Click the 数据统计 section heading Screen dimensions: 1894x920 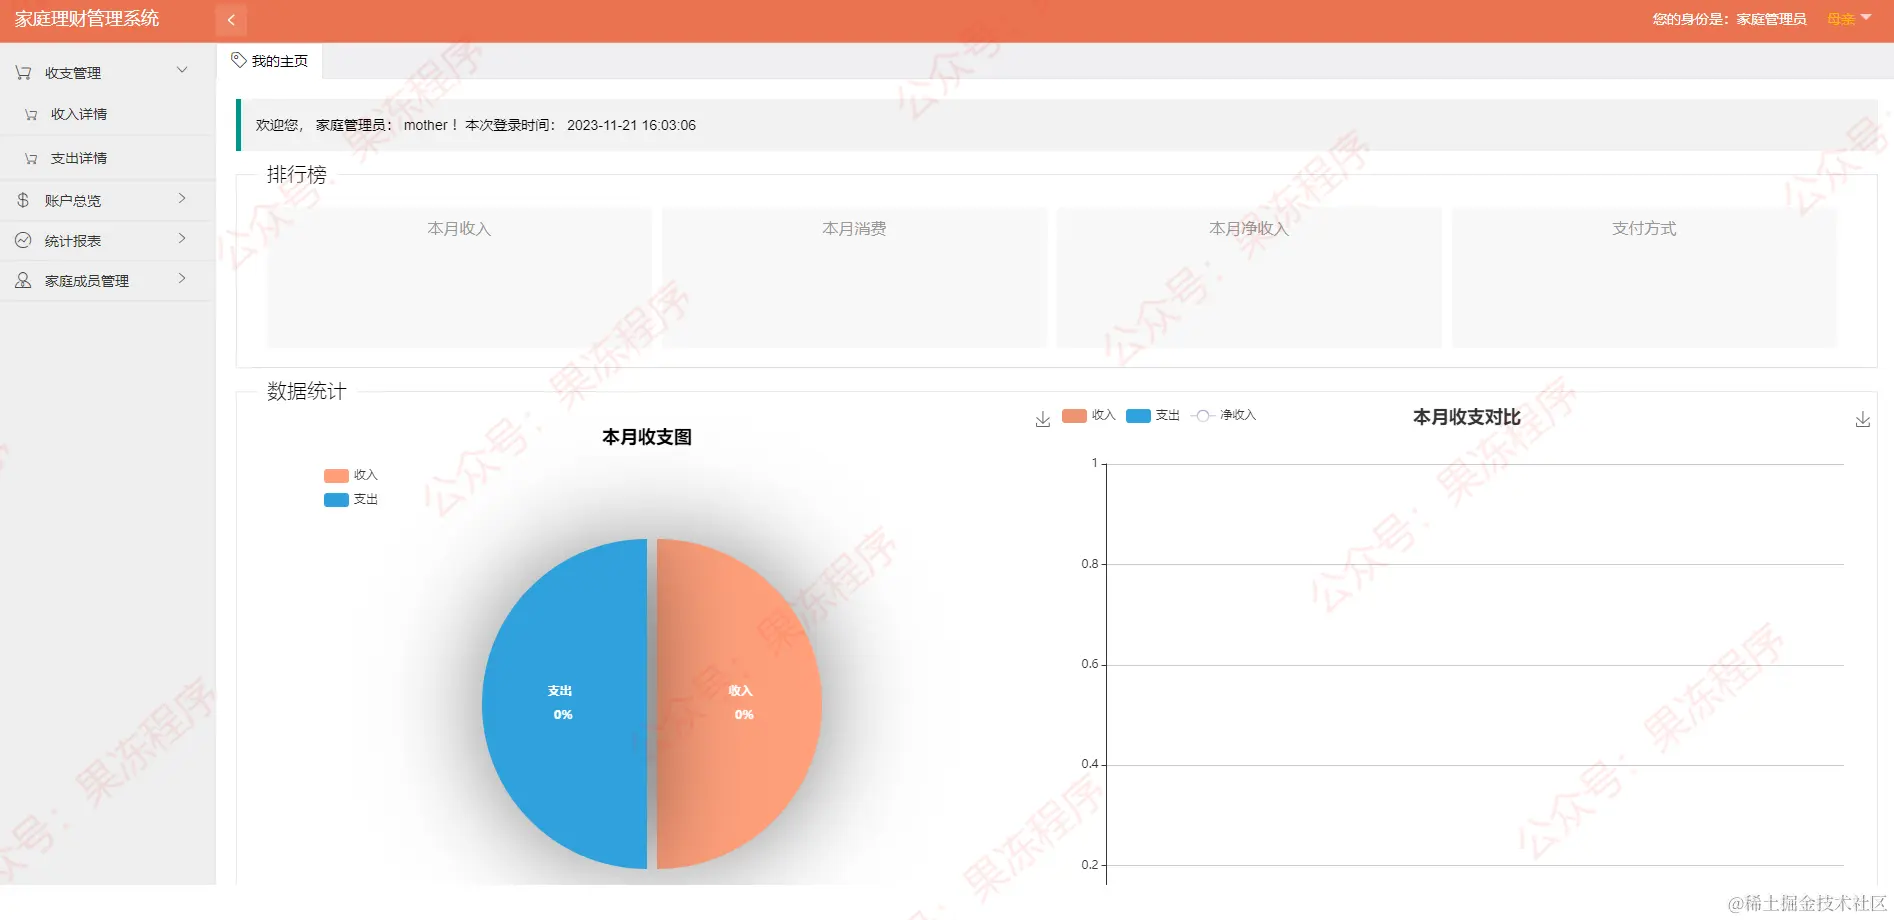click(x=307, y=391)
